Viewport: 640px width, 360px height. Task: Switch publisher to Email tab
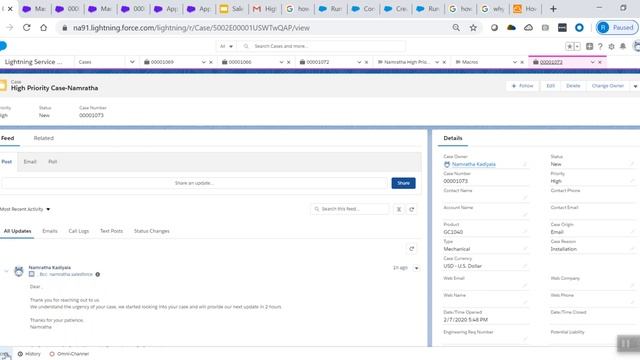(x=30, y=162)
